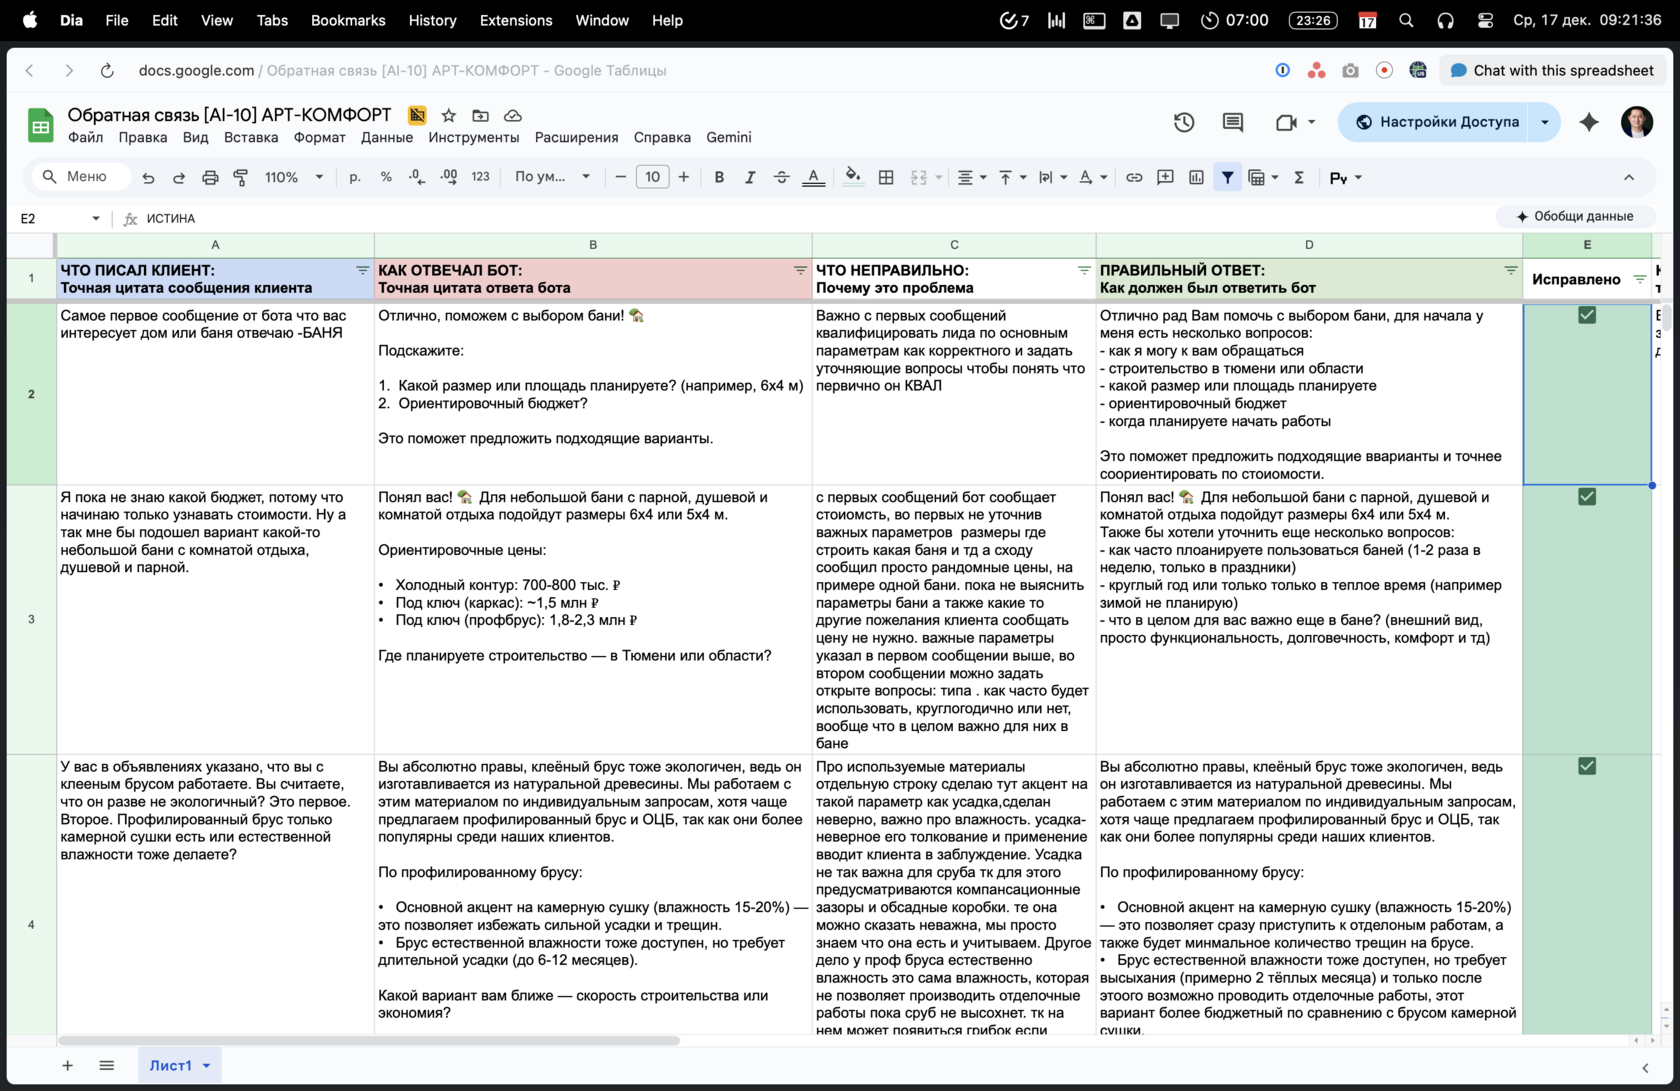Open the font family dropdown
The image size is (1680, 1091).
[552, 177]
